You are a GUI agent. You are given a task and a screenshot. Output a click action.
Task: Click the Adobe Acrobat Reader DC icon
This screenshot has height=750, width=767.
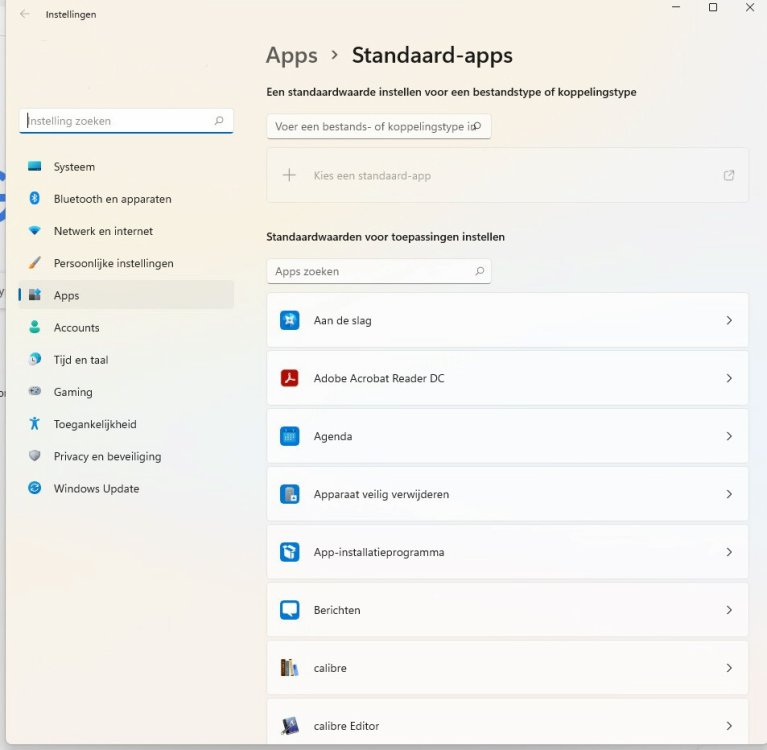tap(290, 378)
